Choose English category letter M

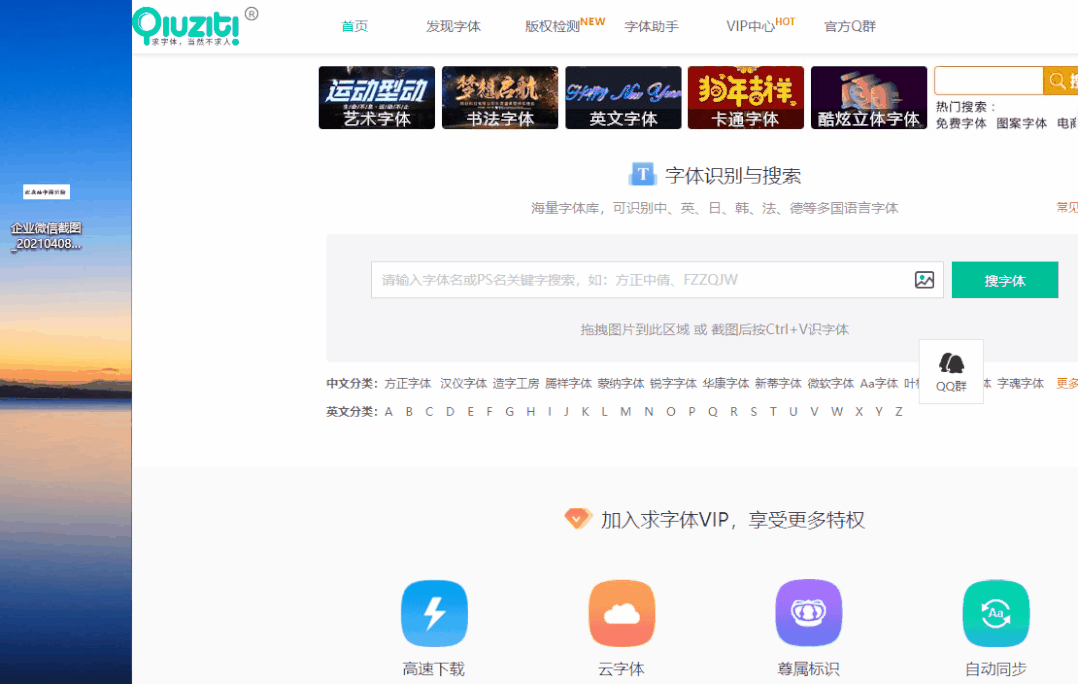tap(626, 412)
